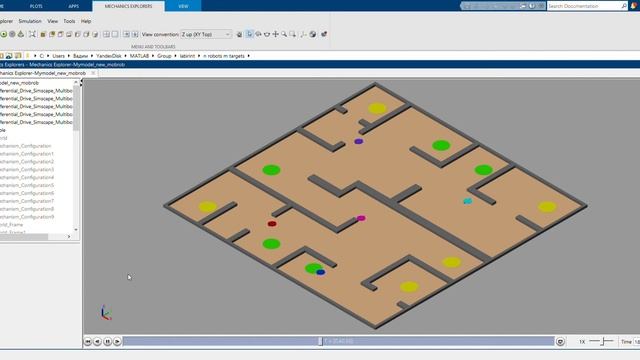Click tree panel scroll-down arrow
Viewport: 640px width, 360px height.
(76, 230)
